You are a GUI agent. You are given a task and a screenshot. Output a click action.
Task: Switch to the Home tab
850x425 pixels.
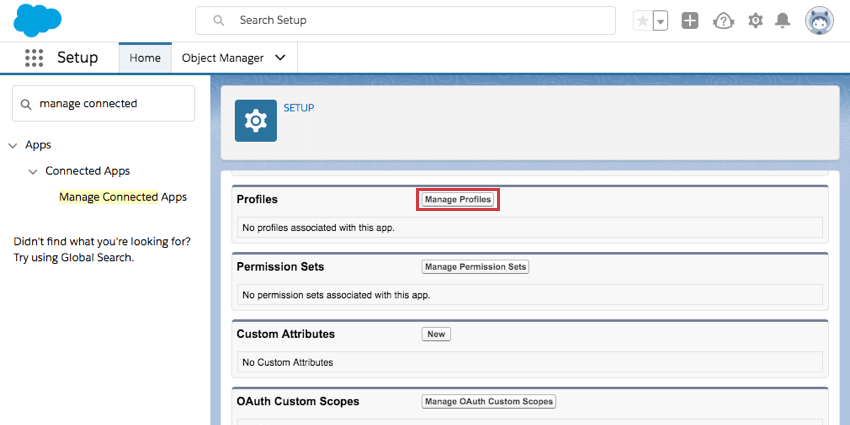(x=145, y=58)
